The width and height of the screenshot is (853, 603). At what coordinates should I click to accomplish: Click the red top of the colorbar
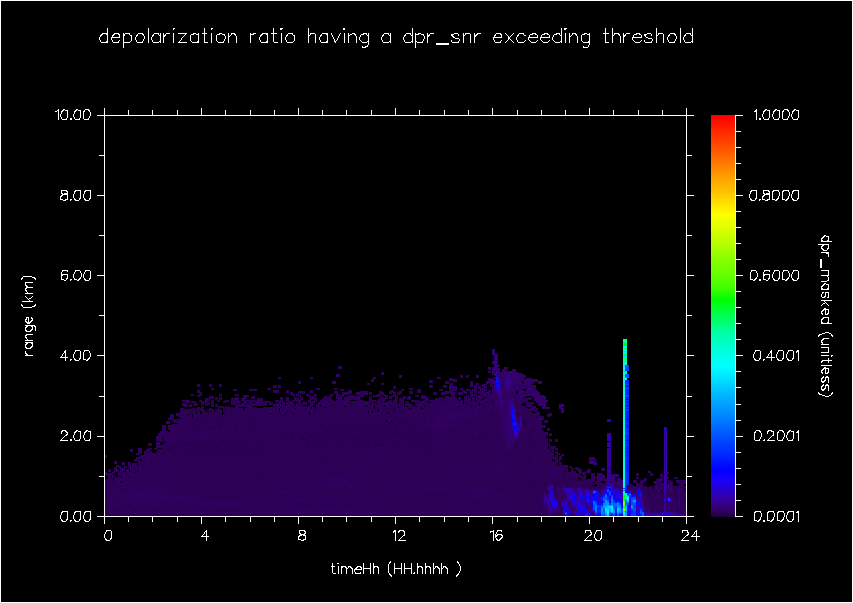(x=723, y=121)
